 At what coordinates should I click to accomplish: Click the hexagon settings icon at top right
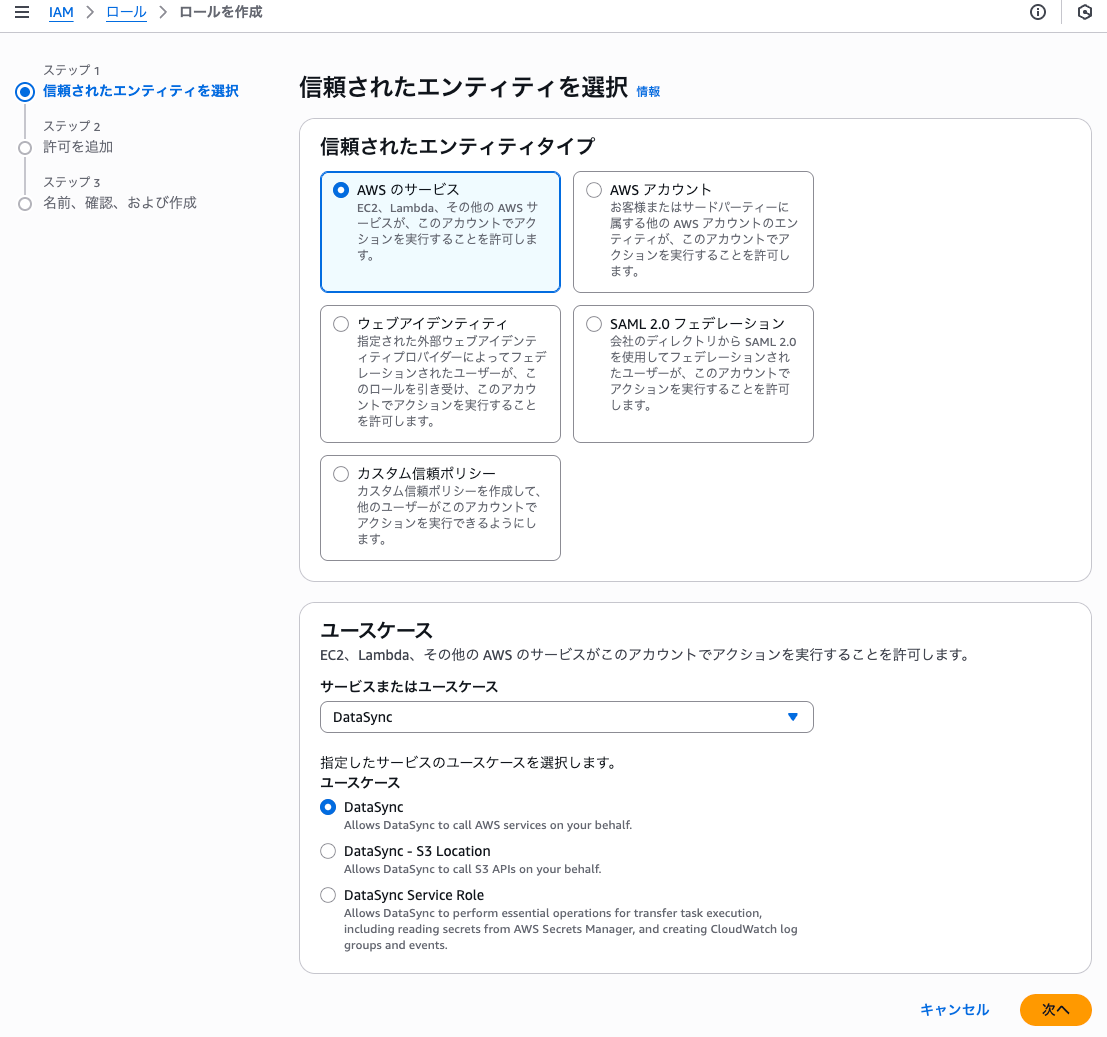[x=1084, y=12]
